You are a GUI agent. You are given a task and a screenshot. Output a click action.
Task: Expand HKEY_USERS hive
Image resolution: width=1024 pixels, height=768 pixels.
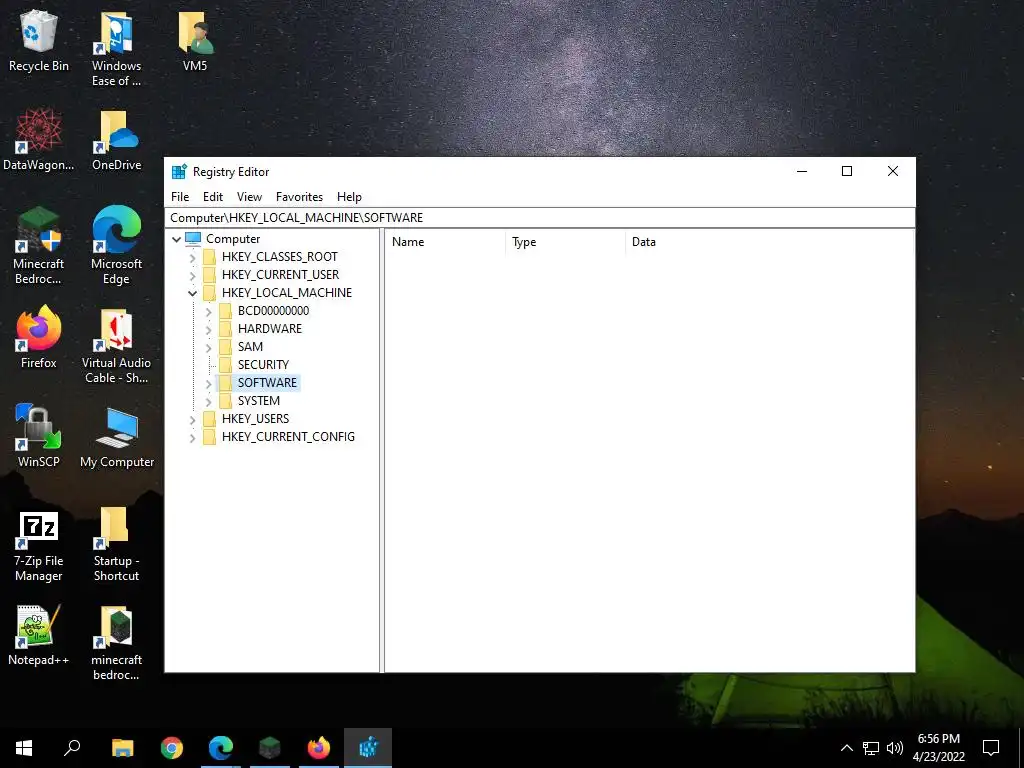click(x=193, y=419)
